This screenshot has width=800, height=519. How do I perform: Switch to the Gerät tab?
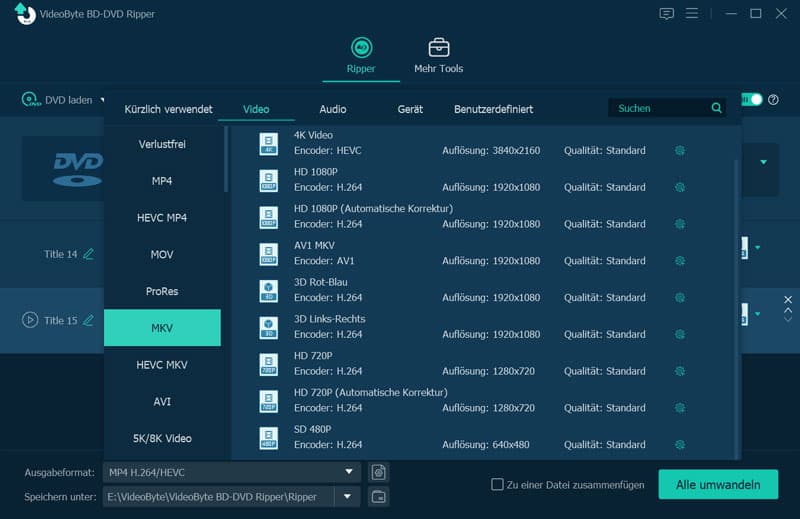pyautogui.click(x=410, y=109)
